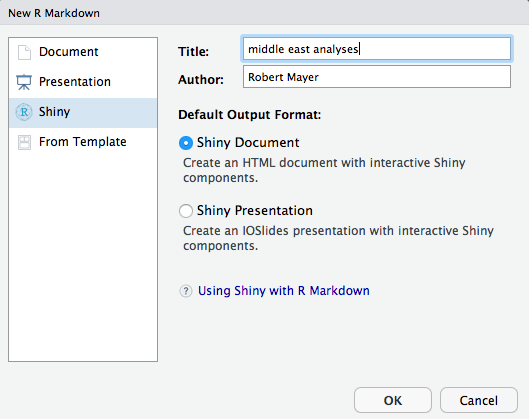The image size is (529, 419).
Task: Select the highlighted Shiny list entry
Action: 83,113
